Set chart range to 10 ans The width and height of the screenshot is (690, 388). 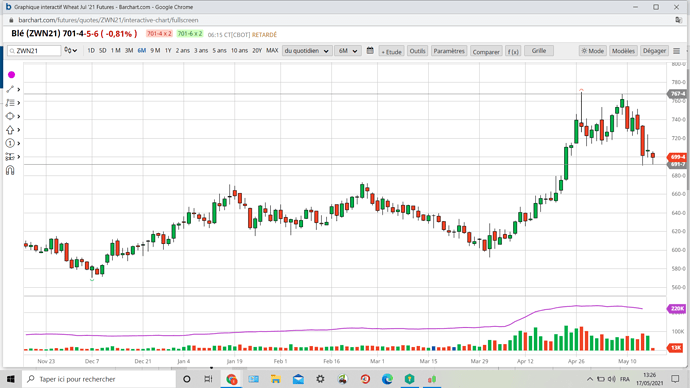(x=239, y=51)
